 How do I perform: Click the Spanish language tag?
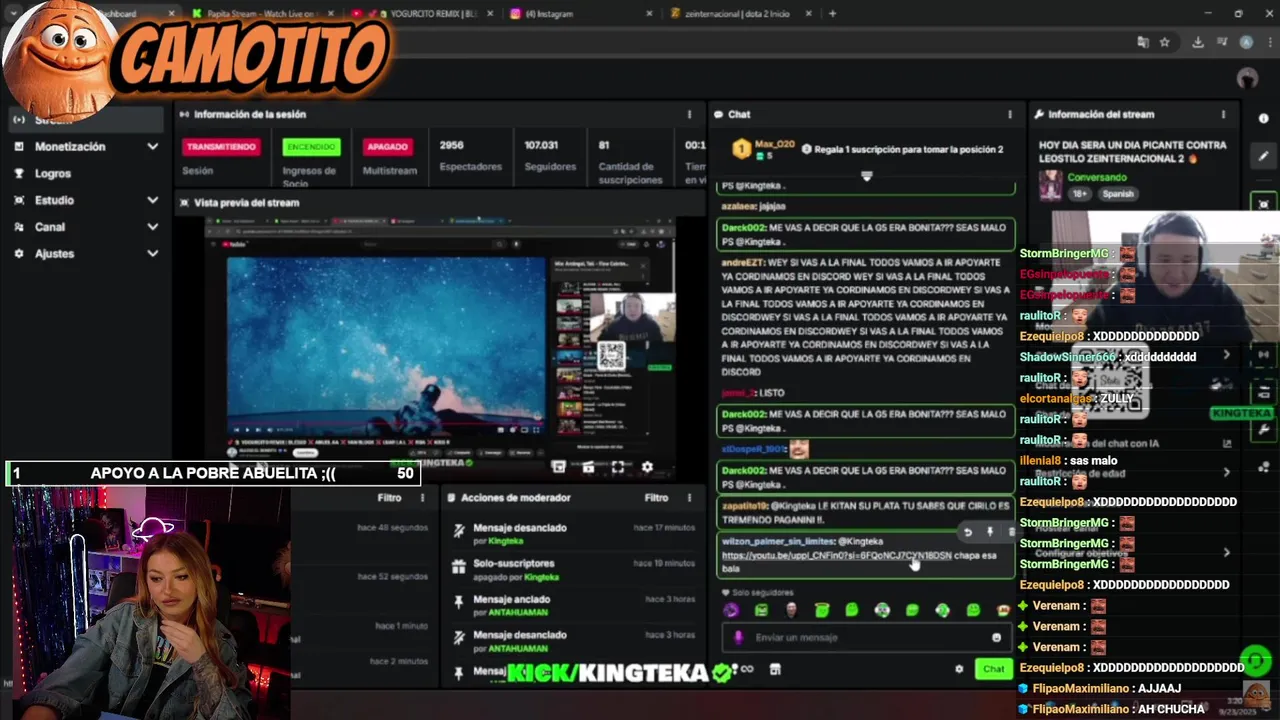[x=1118, y=194]
